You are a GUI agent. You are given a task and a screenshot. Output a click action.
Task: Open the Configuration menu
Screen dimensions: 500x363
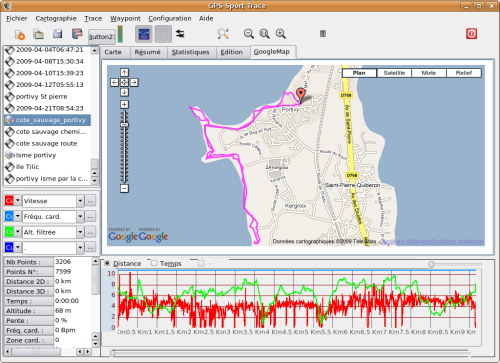[x=170, y=18]
